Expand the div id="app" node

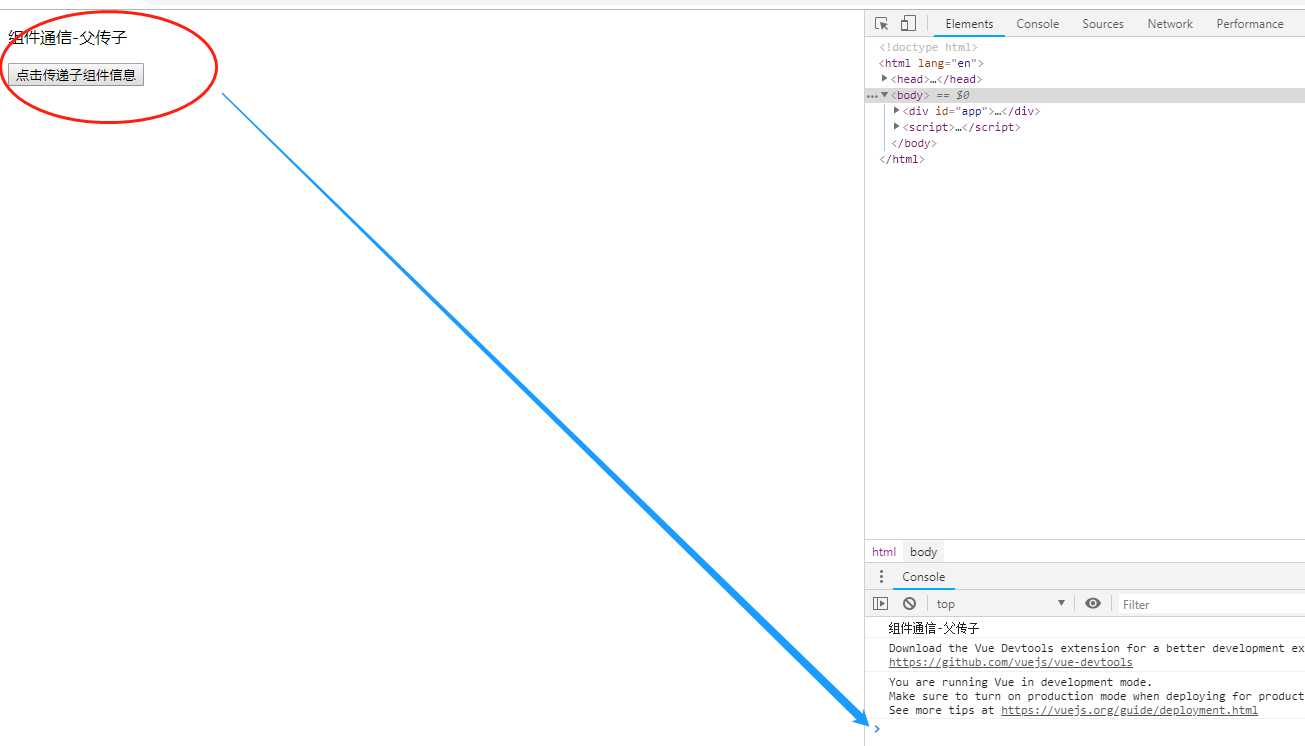click(896, 111)
